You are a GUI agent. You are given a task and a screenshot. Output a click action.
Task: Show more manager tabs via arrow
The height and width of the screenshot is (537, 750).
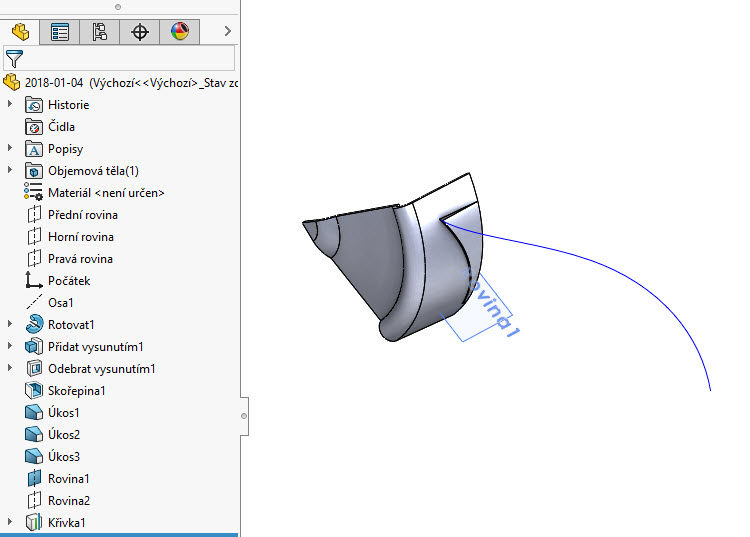pyautogui.click(x=228, y=31)
